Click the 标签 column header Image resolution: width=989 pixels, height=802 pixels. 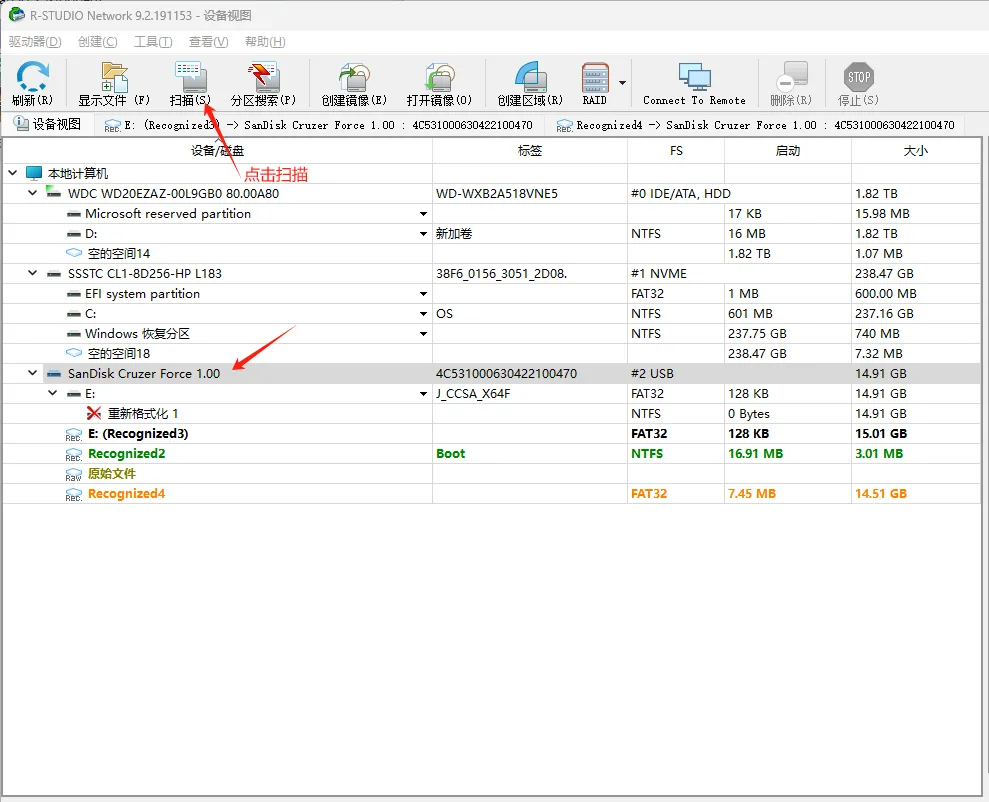point(530,151)
